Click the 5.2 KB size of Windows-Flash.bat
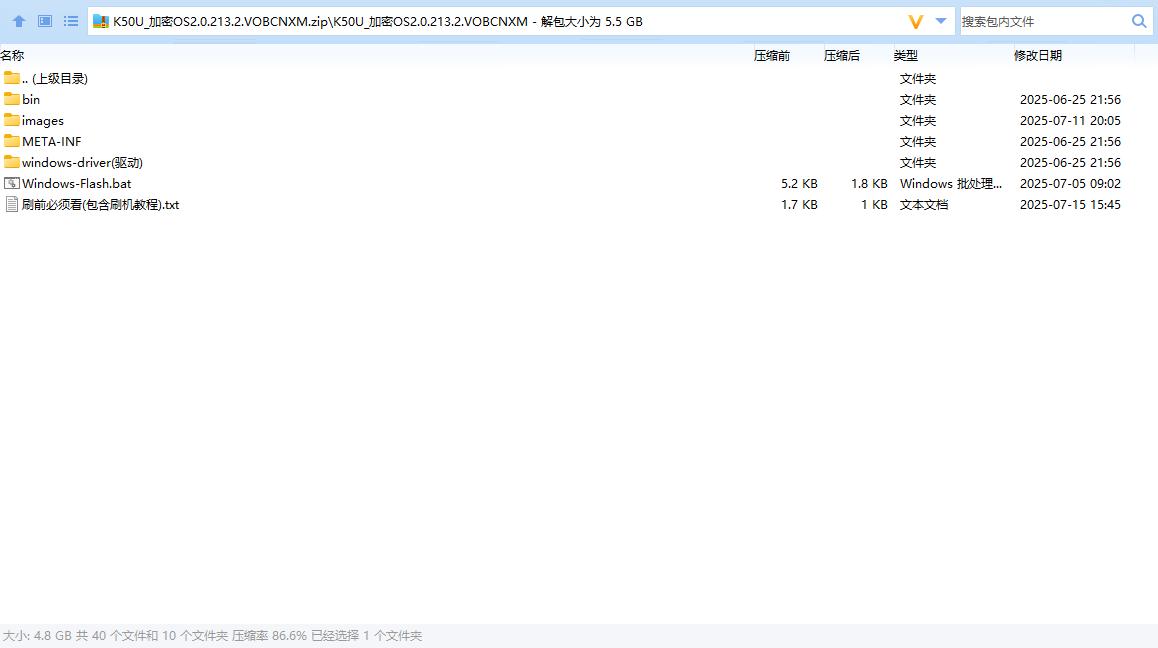The width and height of the screenshot is (1158, 648). 799,183
